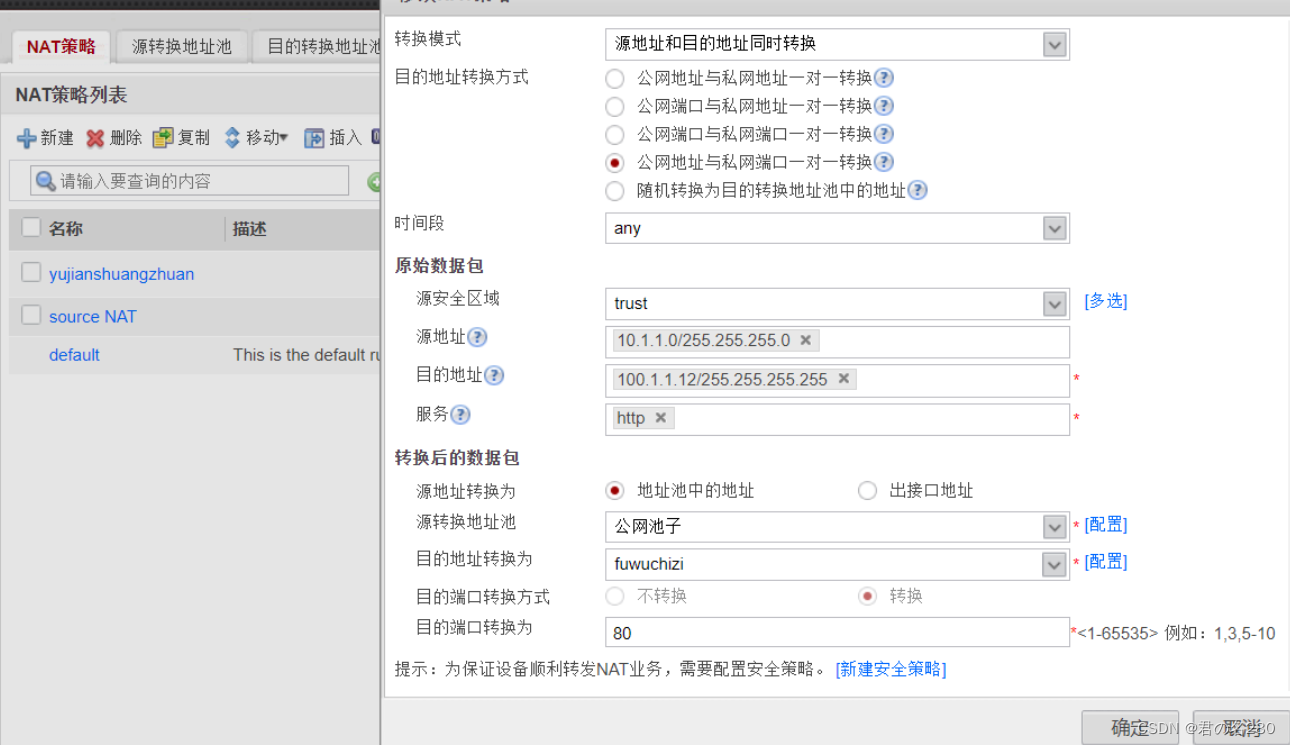Expand the 移动 dropdown arrow in toolbar
The height and width of the screenshot is (745, 1290).
(284, 139)
